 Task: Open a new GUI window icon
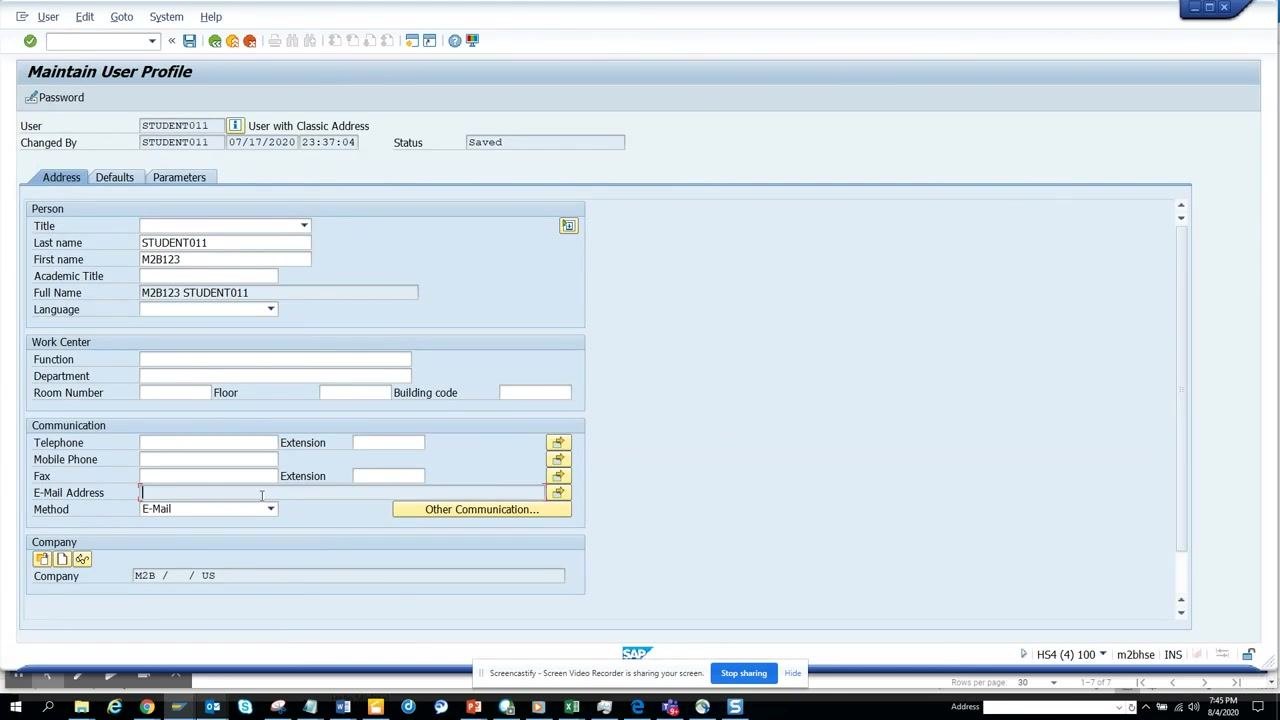412,41
